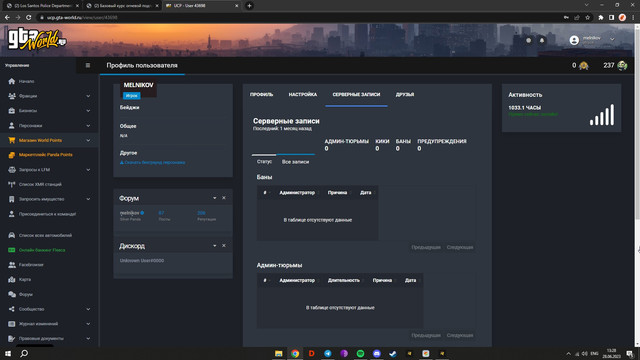Switch to the Друзья tab

point(405,94)
